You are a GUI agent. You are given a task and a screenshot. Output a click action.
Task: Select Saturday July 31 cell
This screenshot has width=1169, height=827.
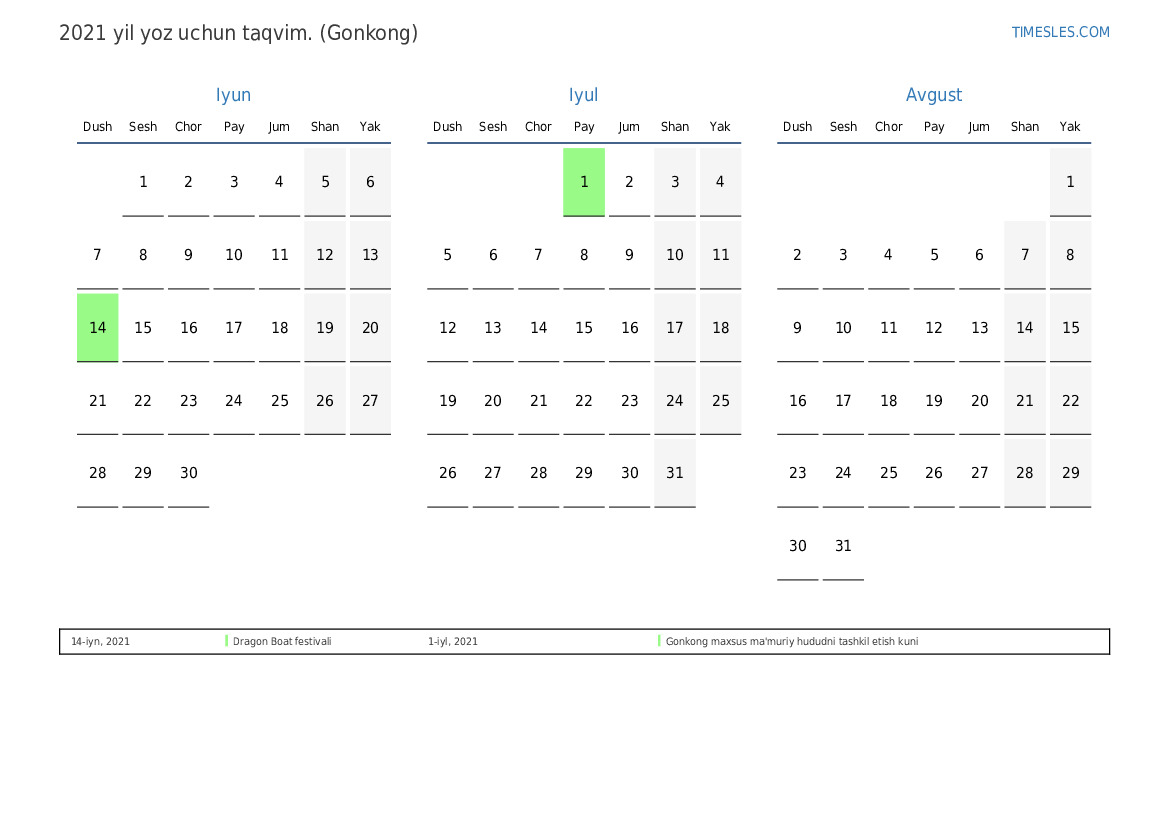pos(675,473)
